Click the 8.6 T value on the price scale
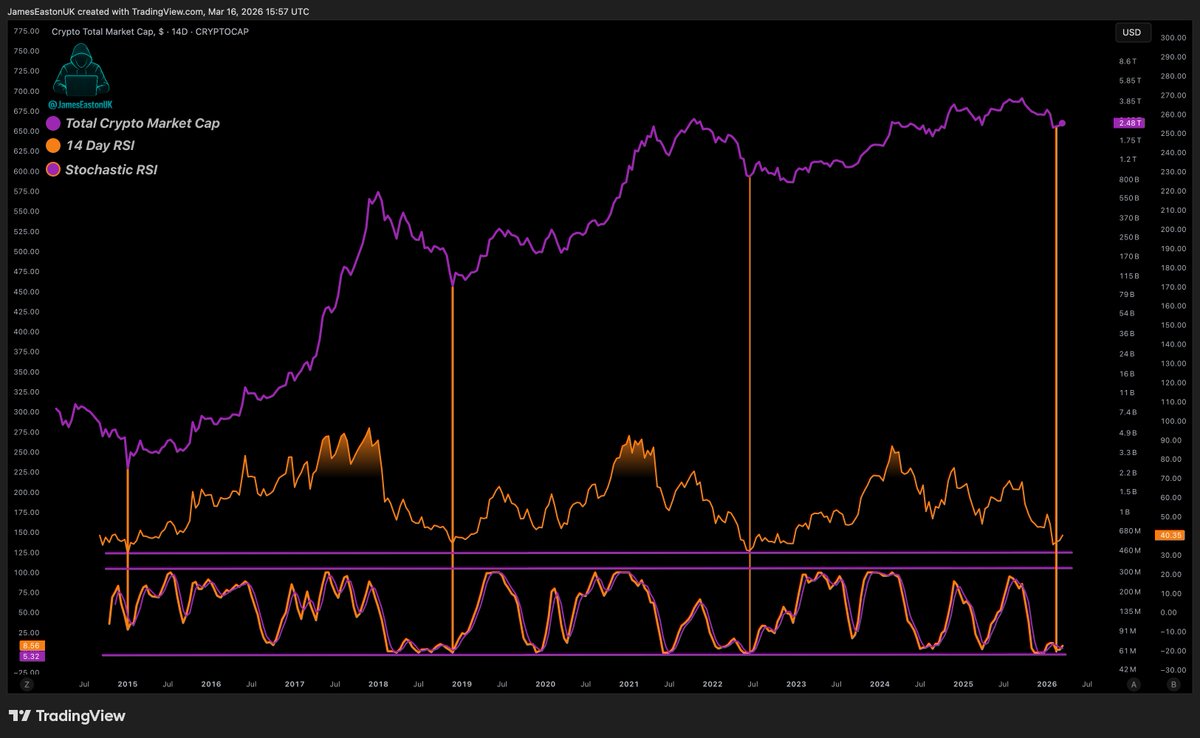Screen dimensions: 1200x738 1130,62
